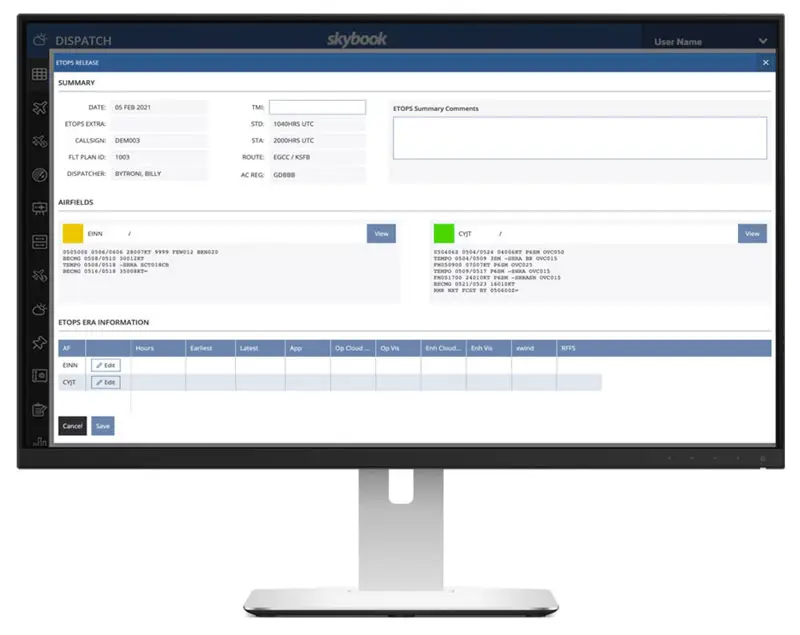Click the presentation screen sidebar icon
800x635 pixels.
coord(40,208)
